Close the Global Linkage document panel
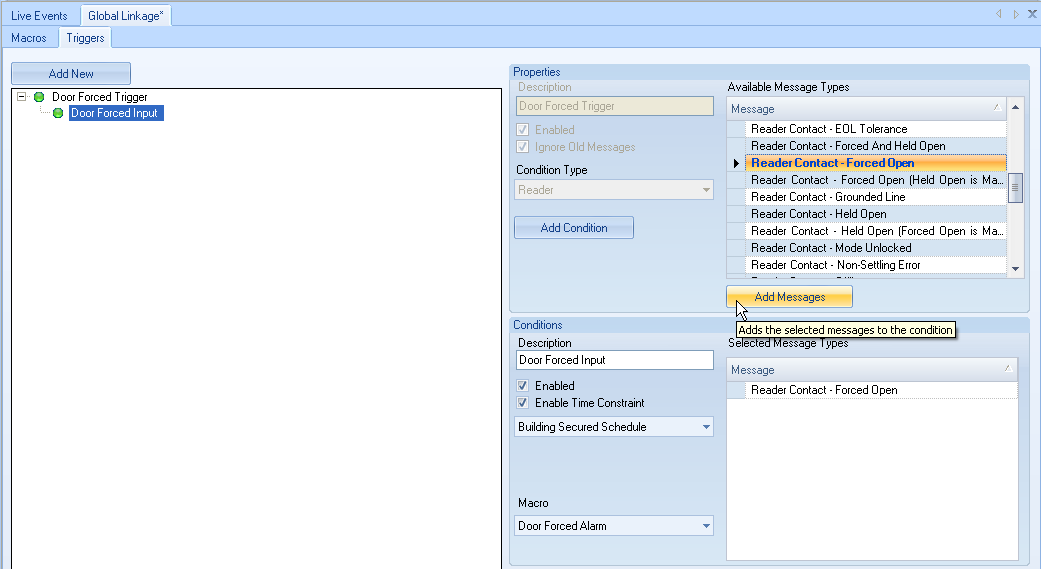 coord(1031,14)
